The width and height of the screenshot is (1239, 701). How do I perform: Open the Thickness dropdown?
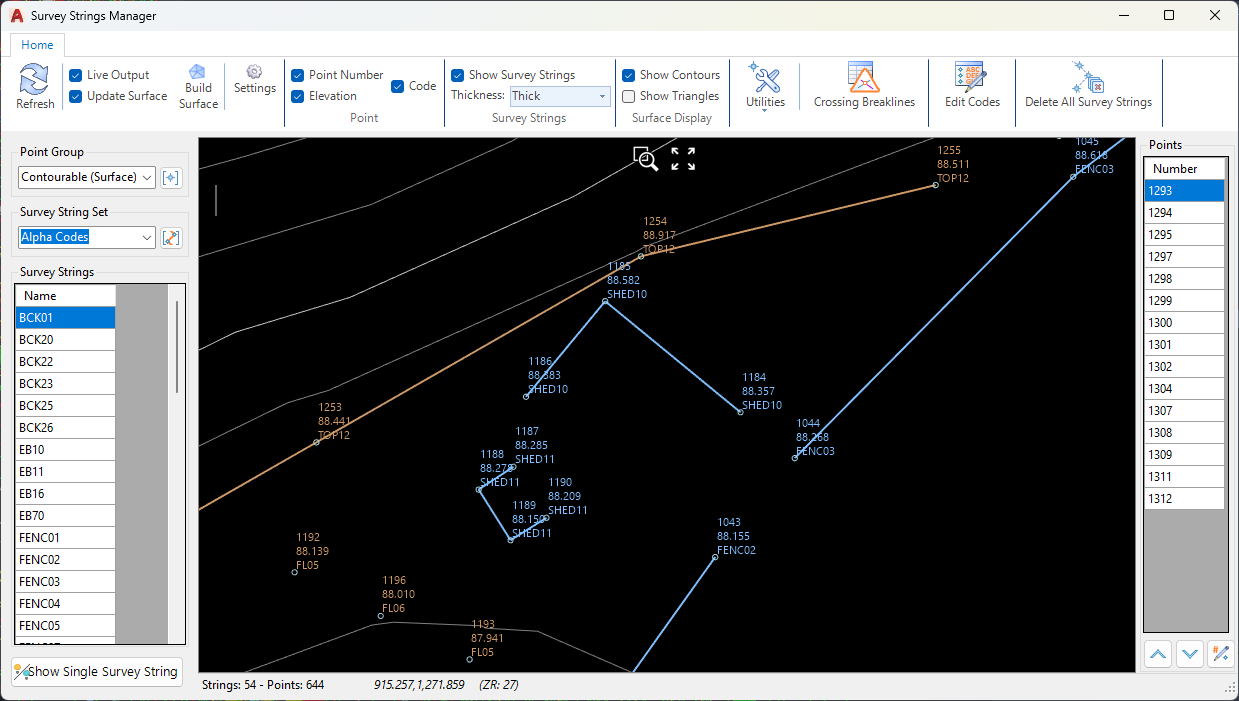(559, 96)
